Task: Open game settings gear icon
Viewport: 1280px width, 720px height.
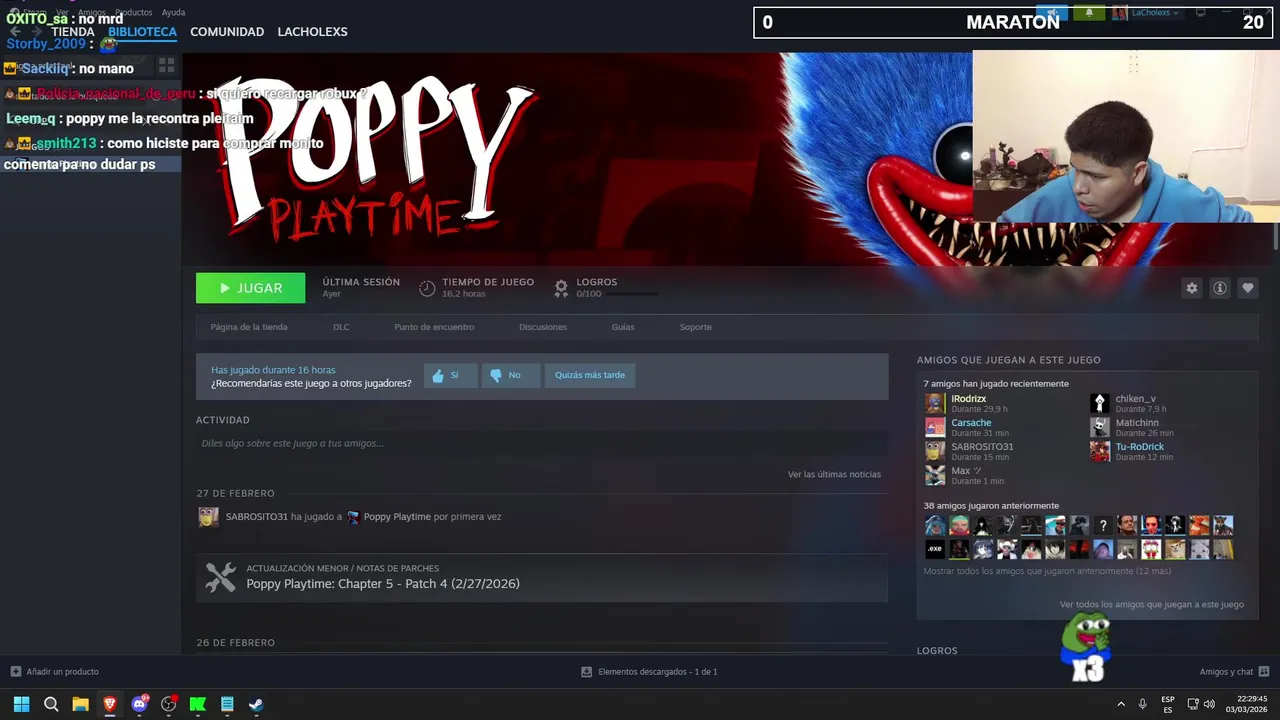Action: coord(1191,288)
